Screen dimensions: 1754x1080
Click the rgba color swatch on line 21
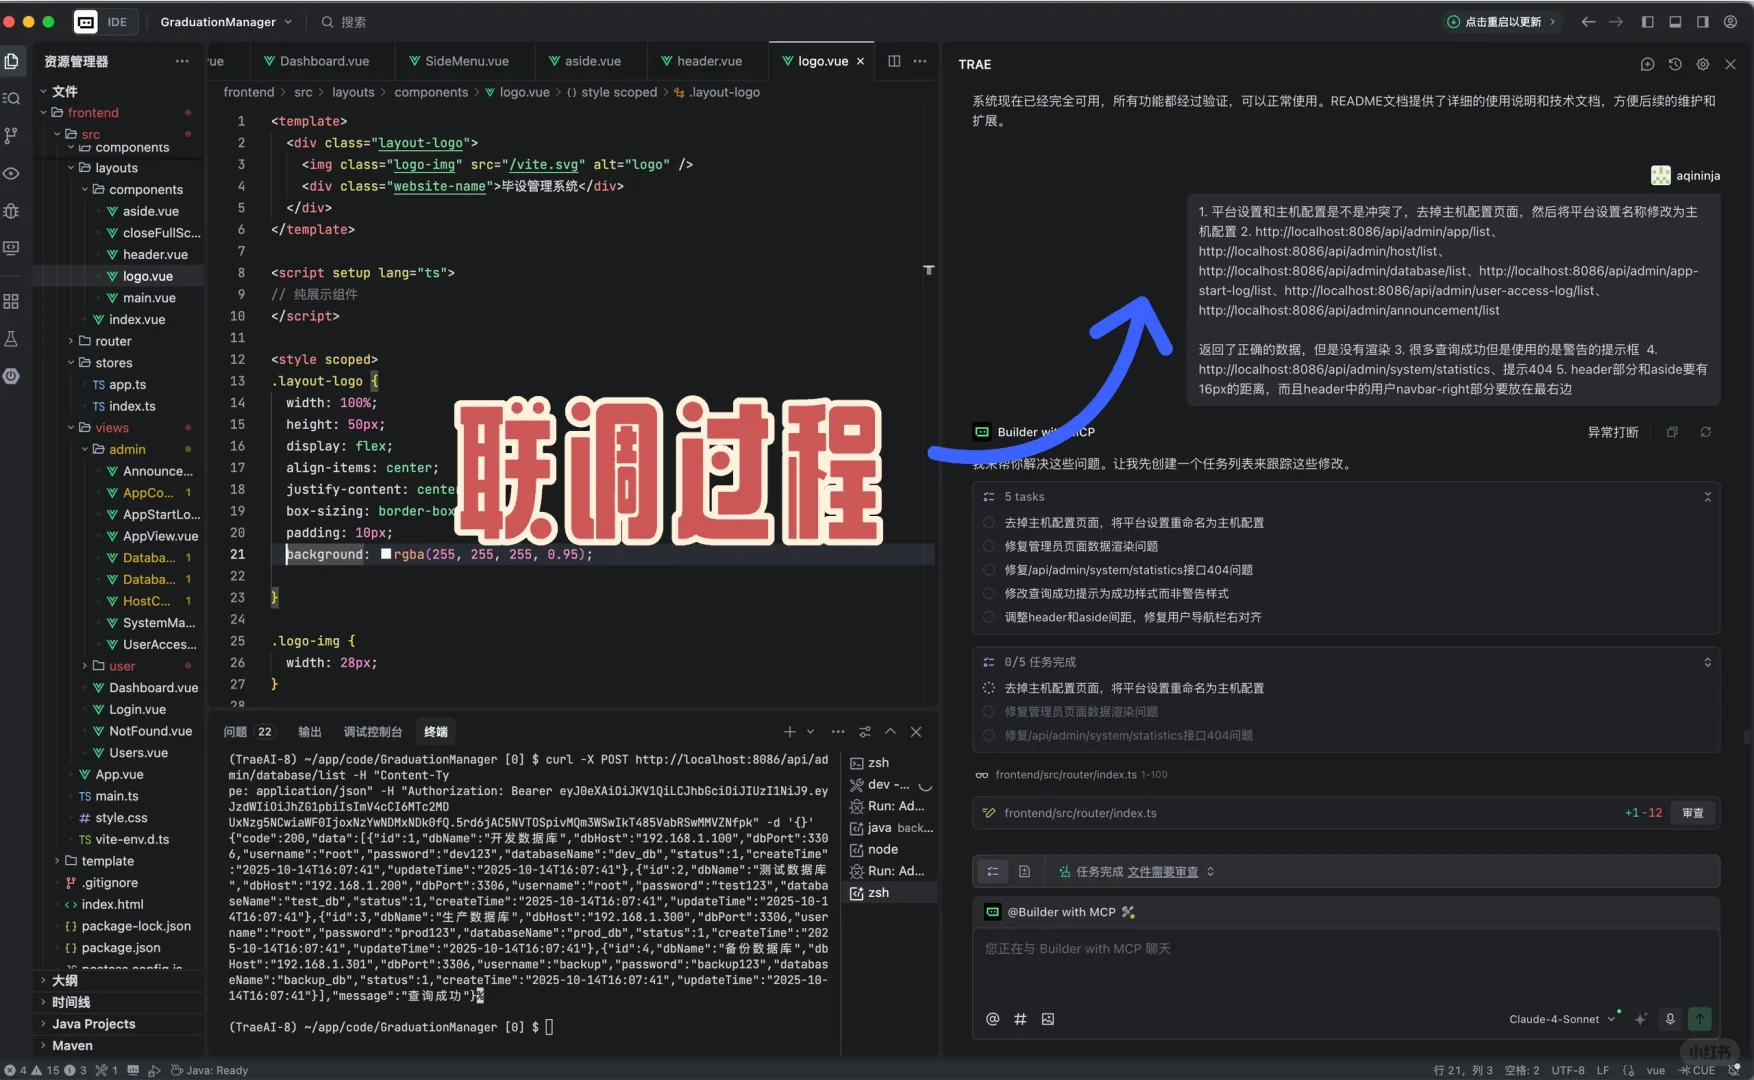[x=386, y=554]
